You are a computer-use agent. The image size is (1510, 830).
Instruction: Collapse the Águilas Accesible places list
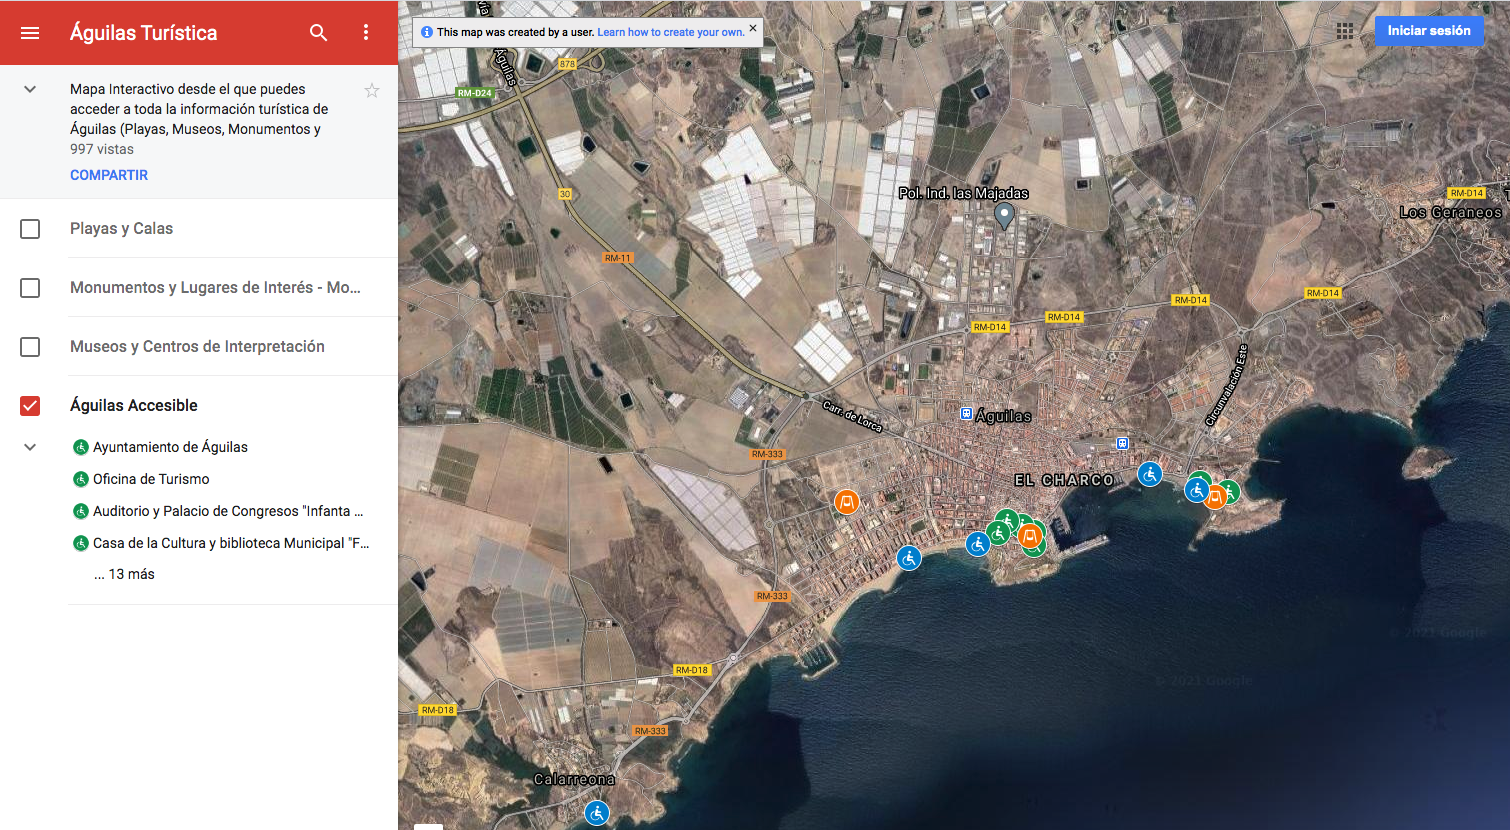(30, 447)
